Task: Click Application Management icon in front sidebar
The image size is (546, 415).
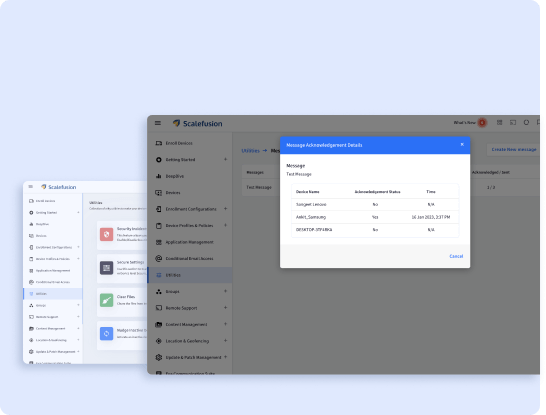Action: pyautogui.click(x=159, y=242)
